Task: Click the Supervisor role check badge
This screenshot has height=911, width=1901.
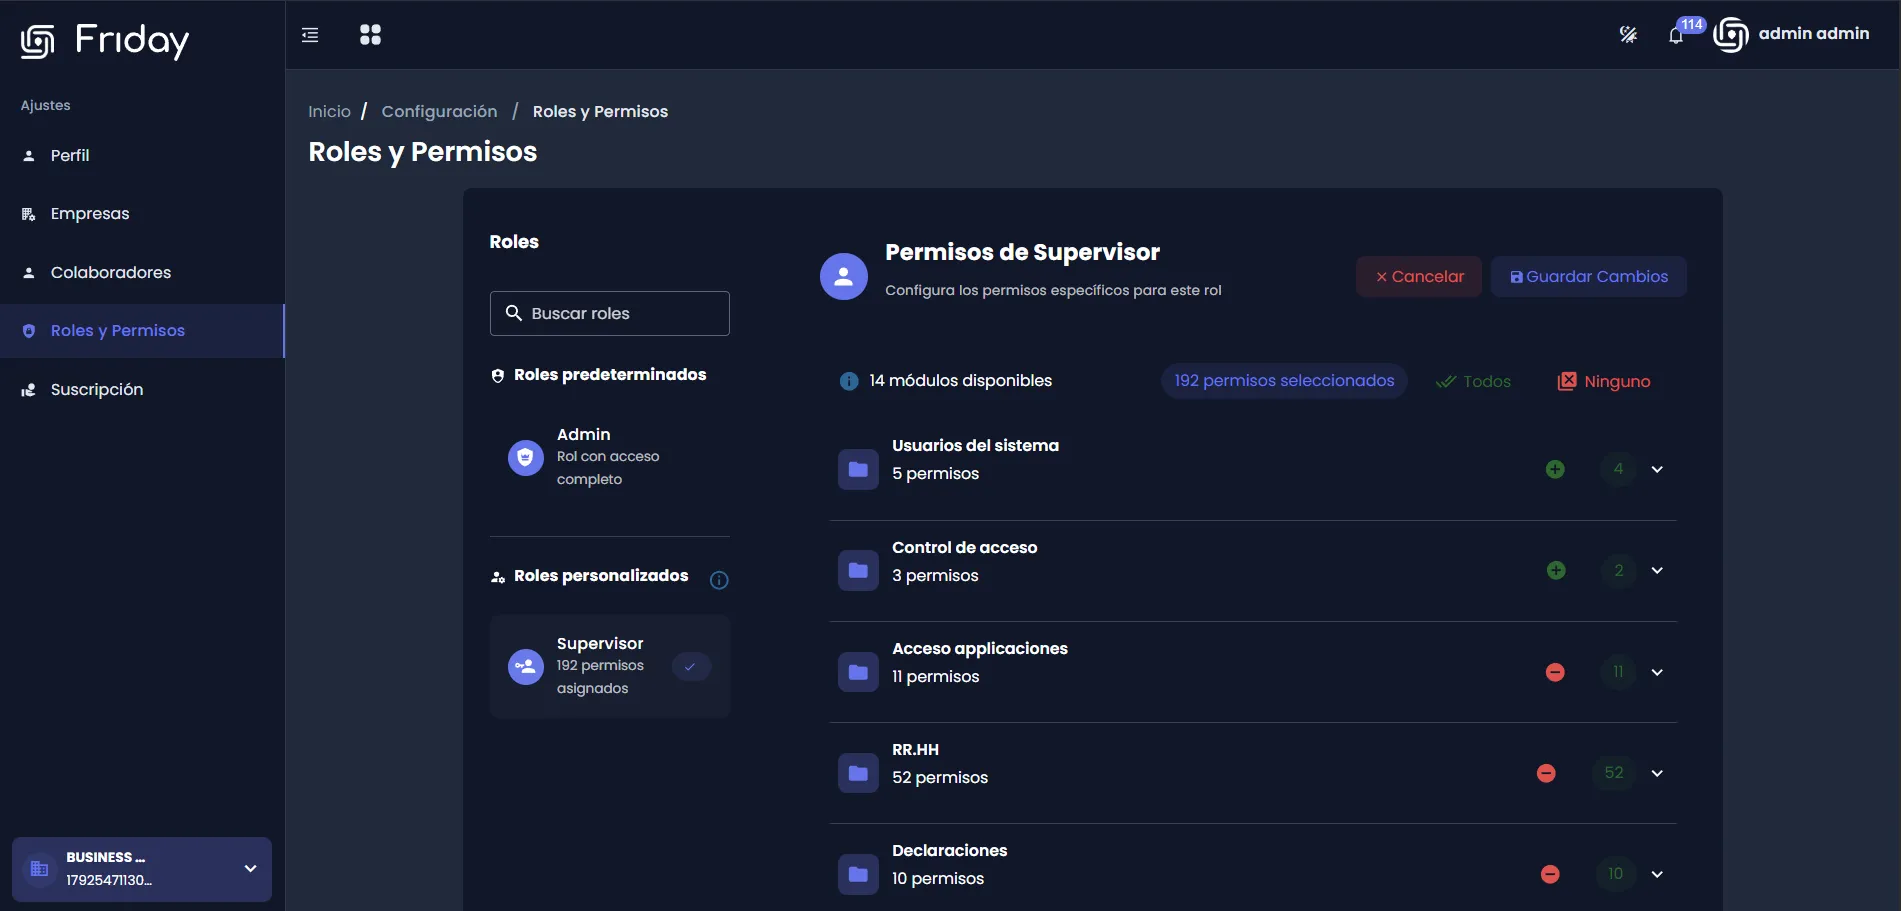Action: tap(691, 666)
